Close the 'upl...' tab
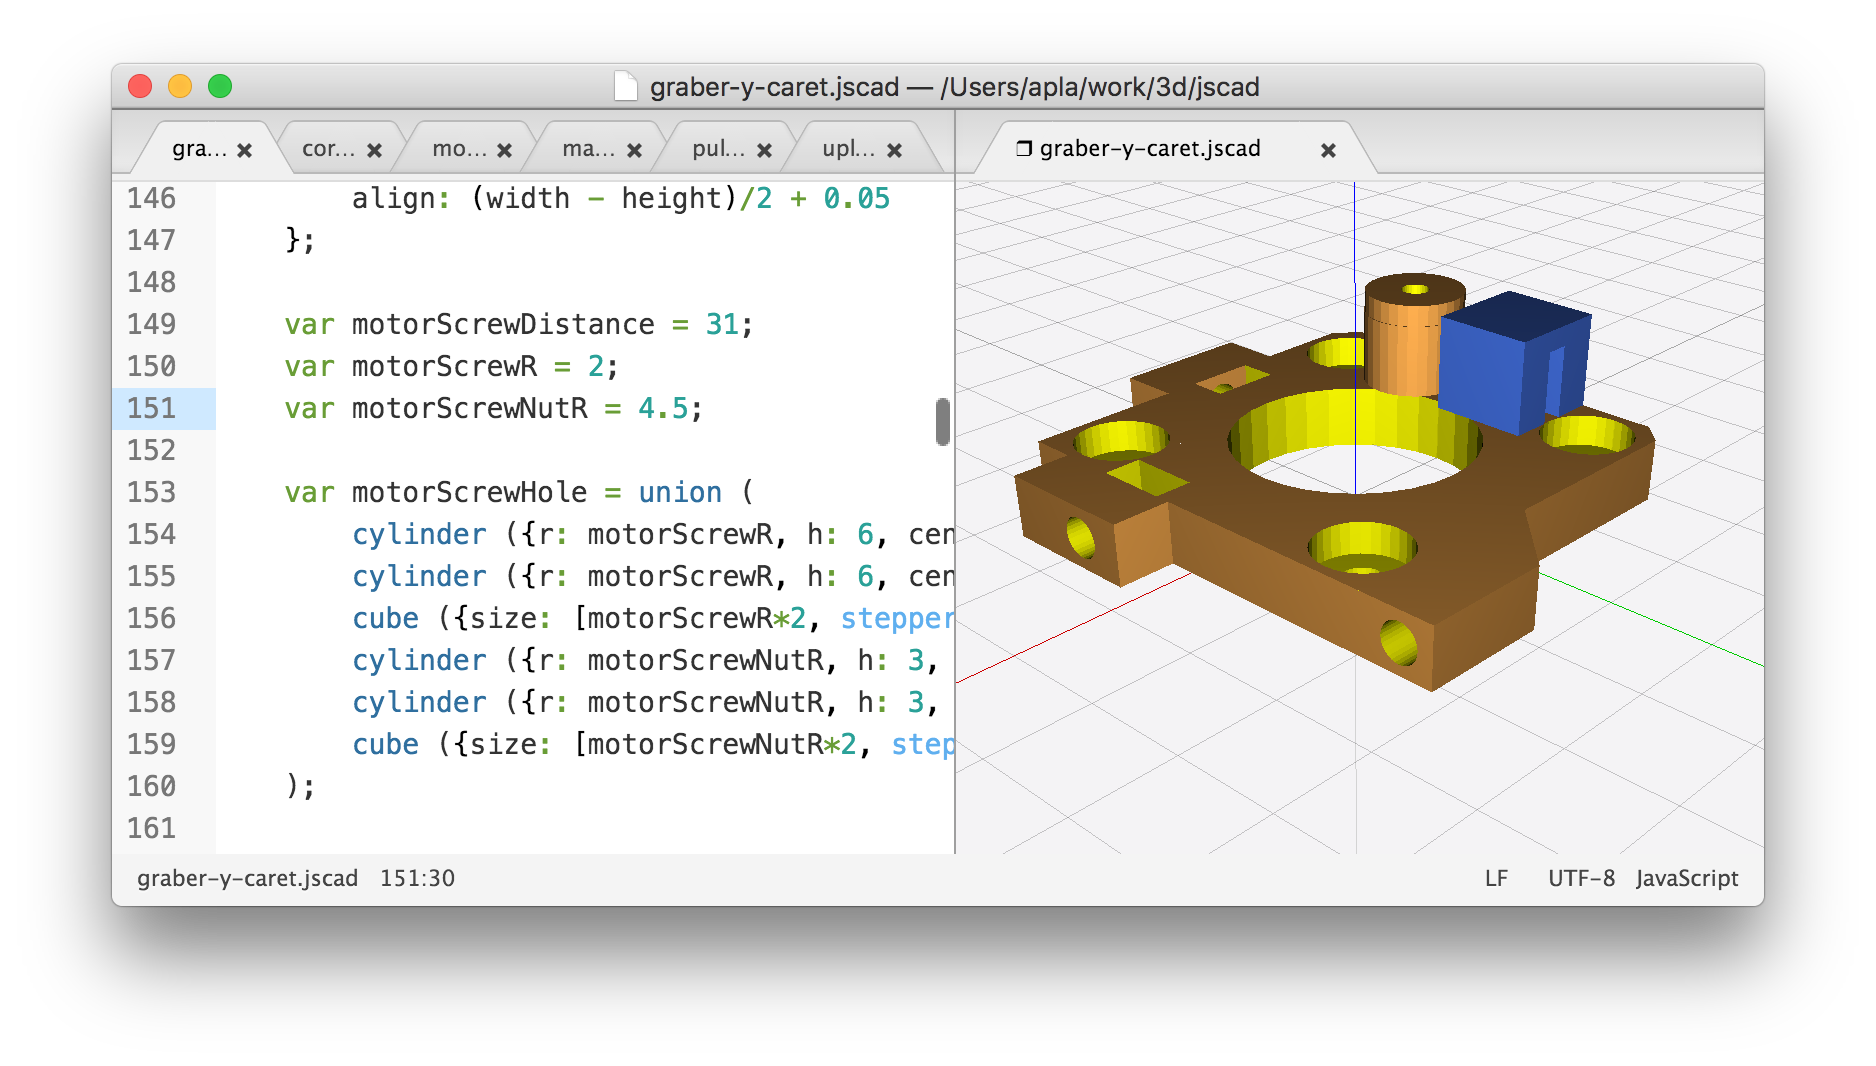 [x=895, y=150]
